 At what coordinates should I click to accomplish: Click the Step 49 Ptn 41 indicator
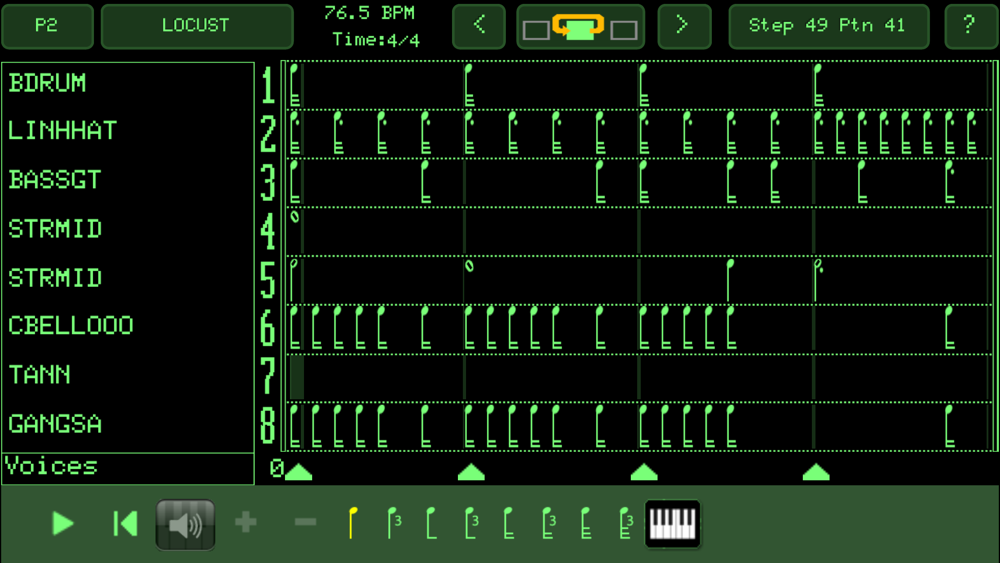pyautogui.click(x=828, y=26)
